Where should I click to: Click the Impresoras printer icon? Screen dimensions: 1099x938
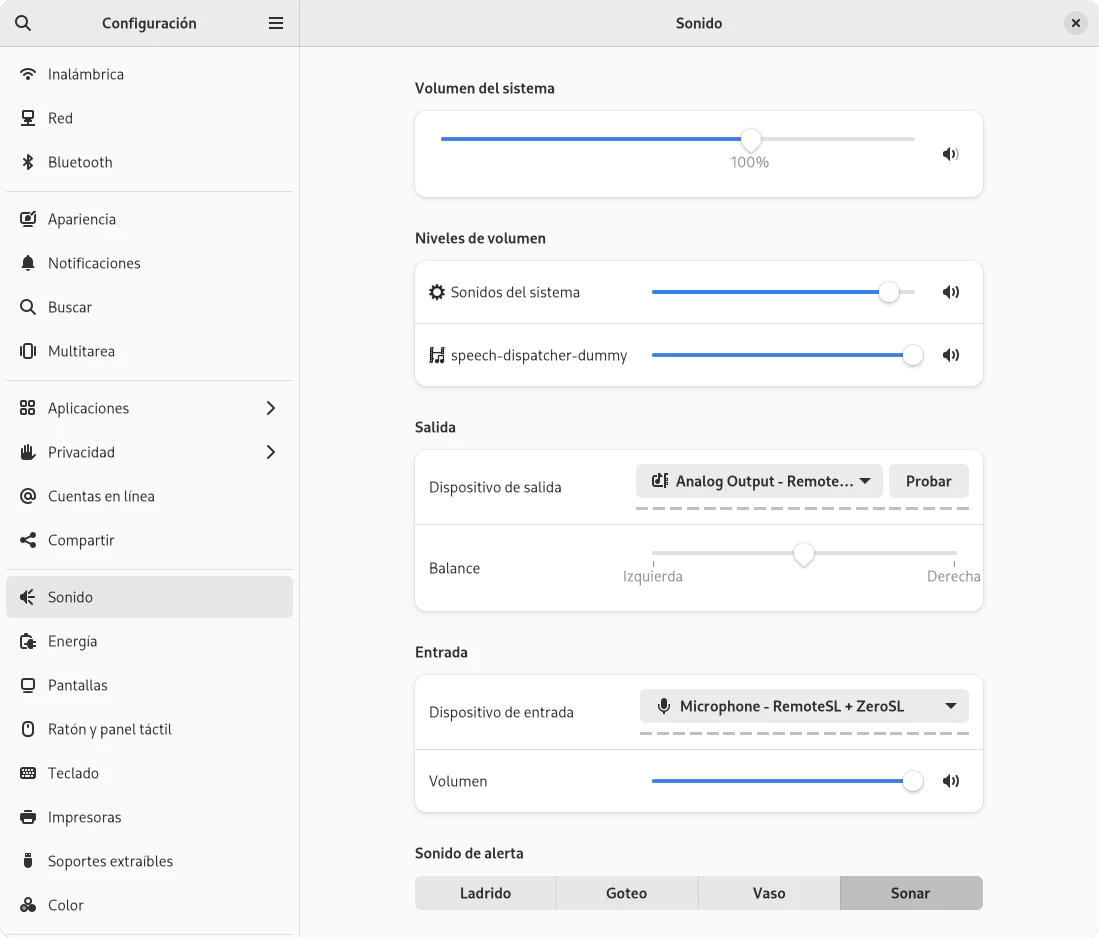click(28, 817)
